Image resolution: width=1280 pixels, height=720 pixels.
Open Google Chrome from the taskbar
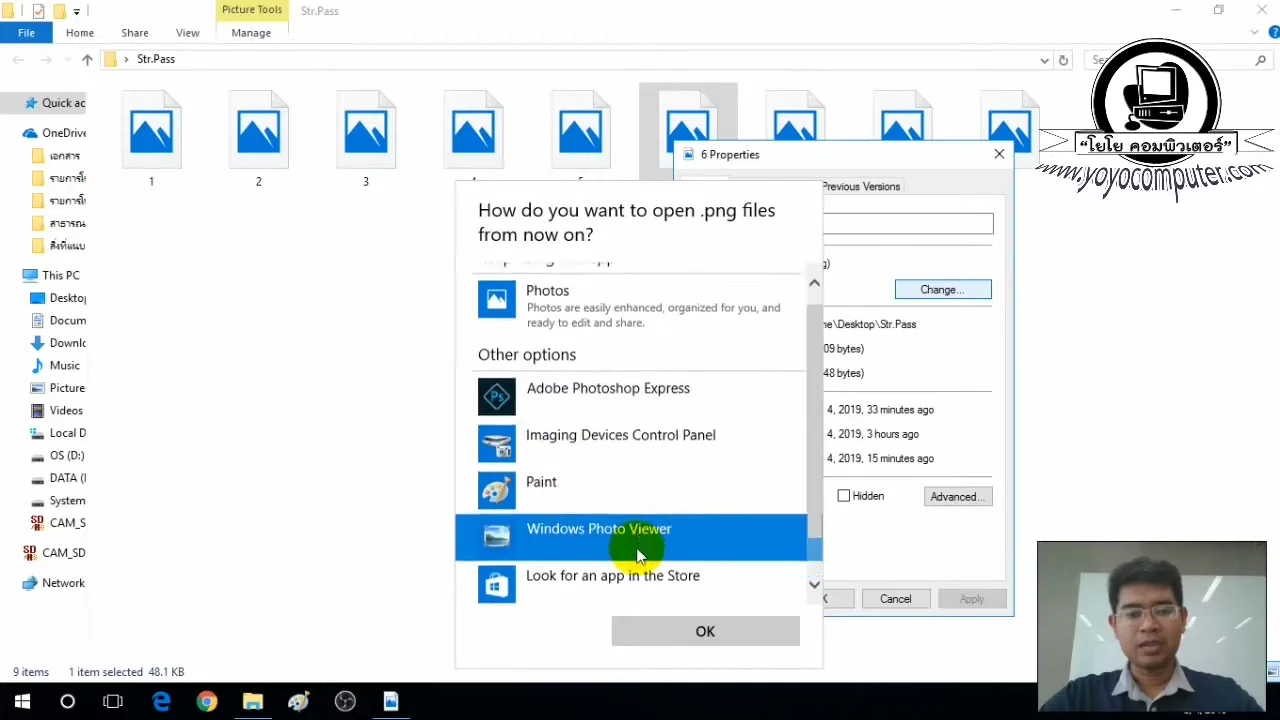(x=206, y=701)
